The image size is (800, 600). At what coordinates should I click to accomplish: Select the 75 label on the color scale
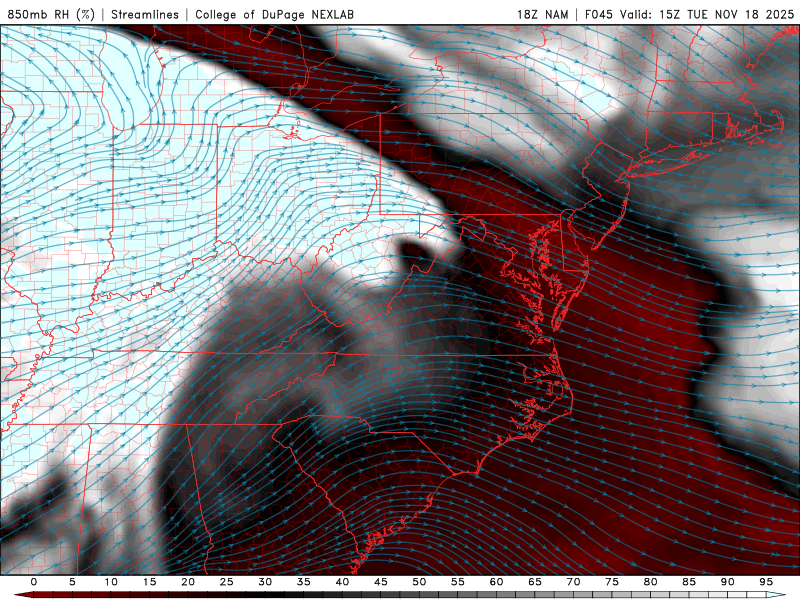(x=612, y=582)
